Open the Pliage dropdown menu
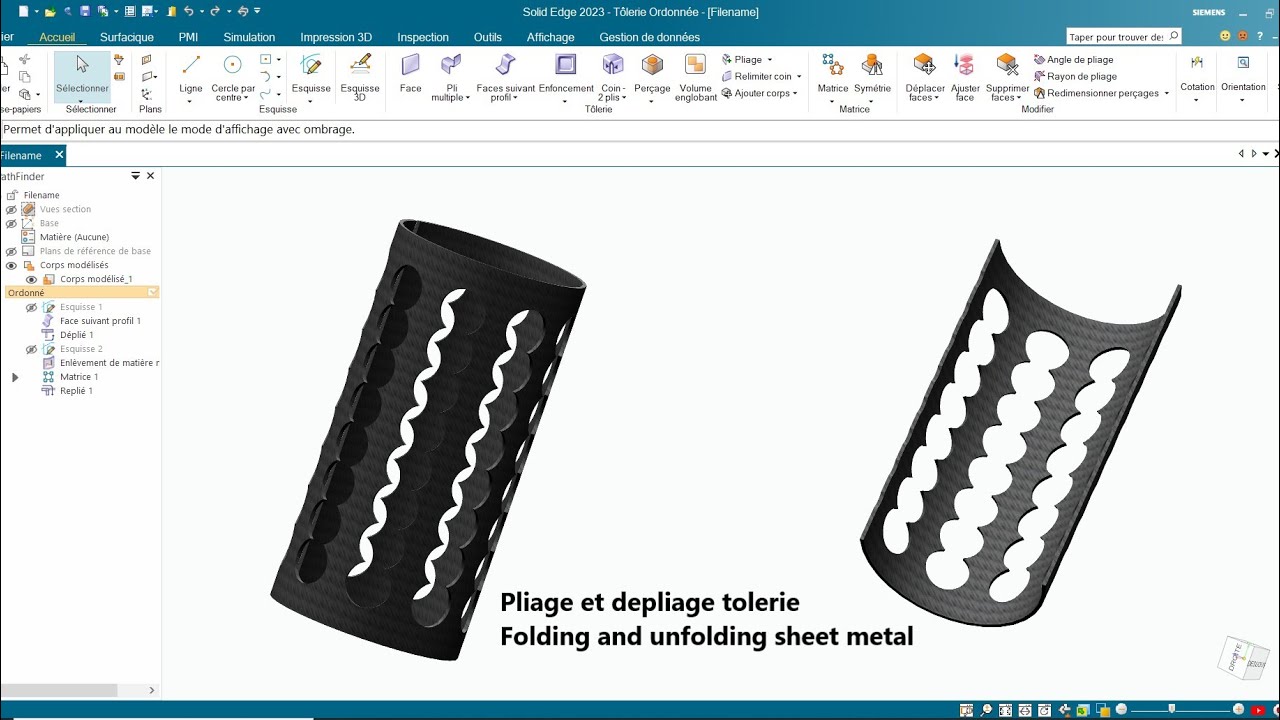Image resolution: width=1280 pixels, height=720 pixels. click(769, 60)
